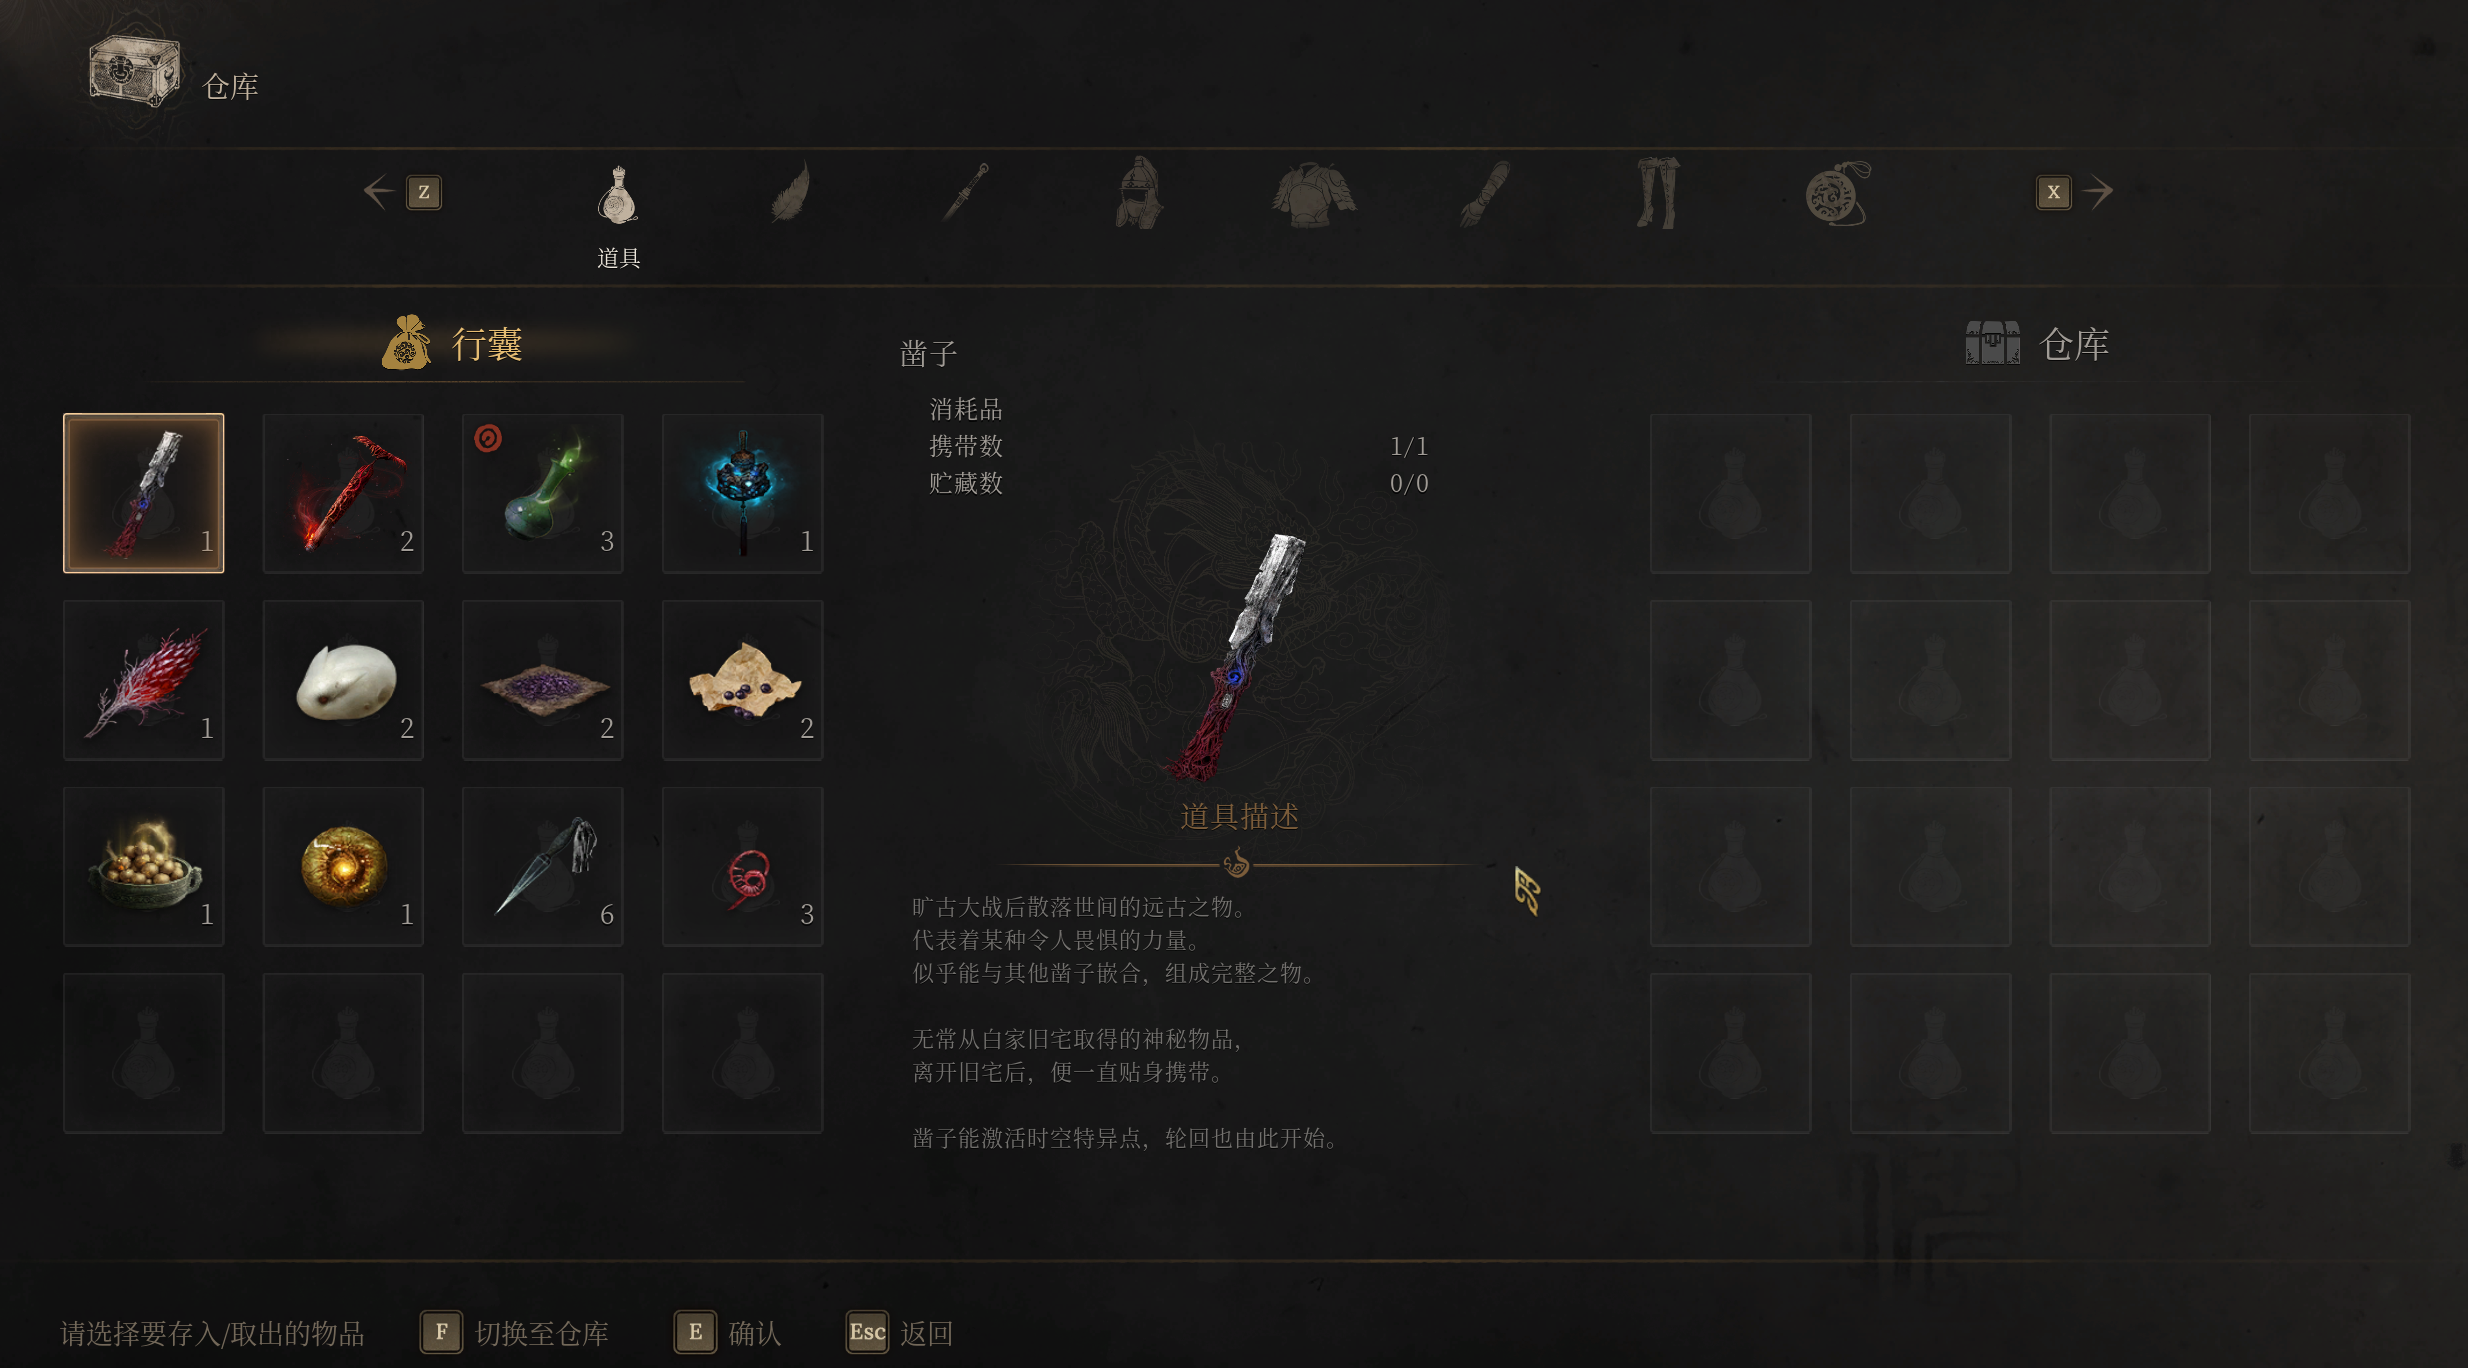Select the red coiled thread item
Image resolution: width=2468 pixels, height=1368 pixels.
click(x=743, y=866)
